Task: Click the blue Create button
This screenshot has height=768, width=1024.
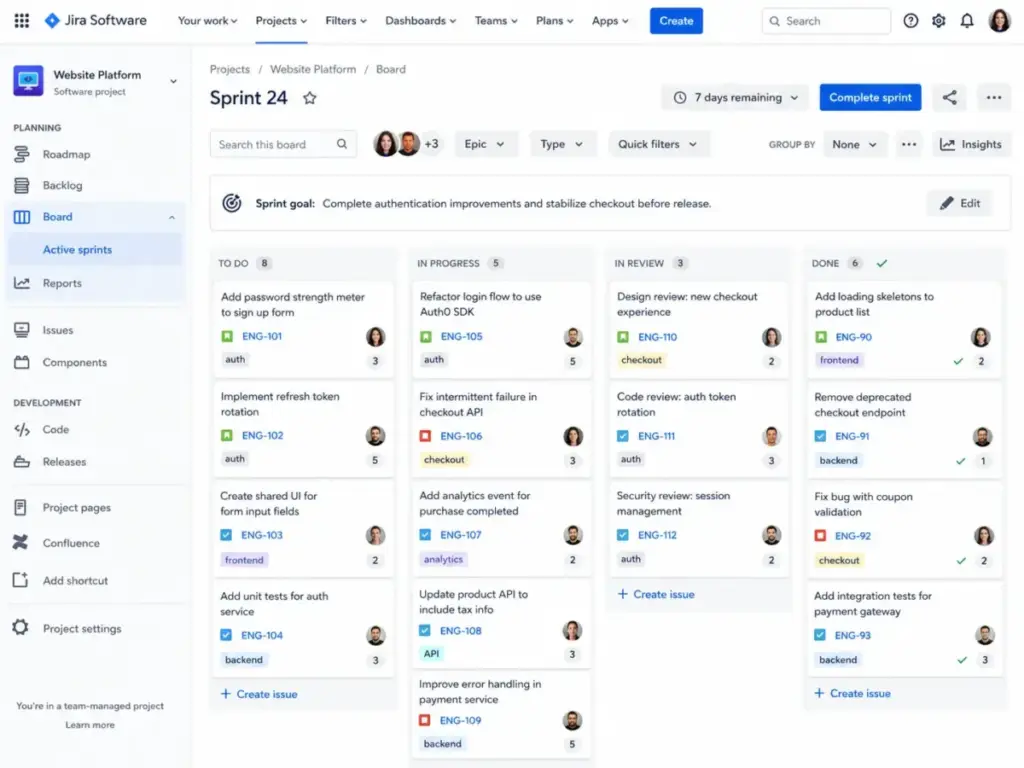Action: [x=676, y=21]
